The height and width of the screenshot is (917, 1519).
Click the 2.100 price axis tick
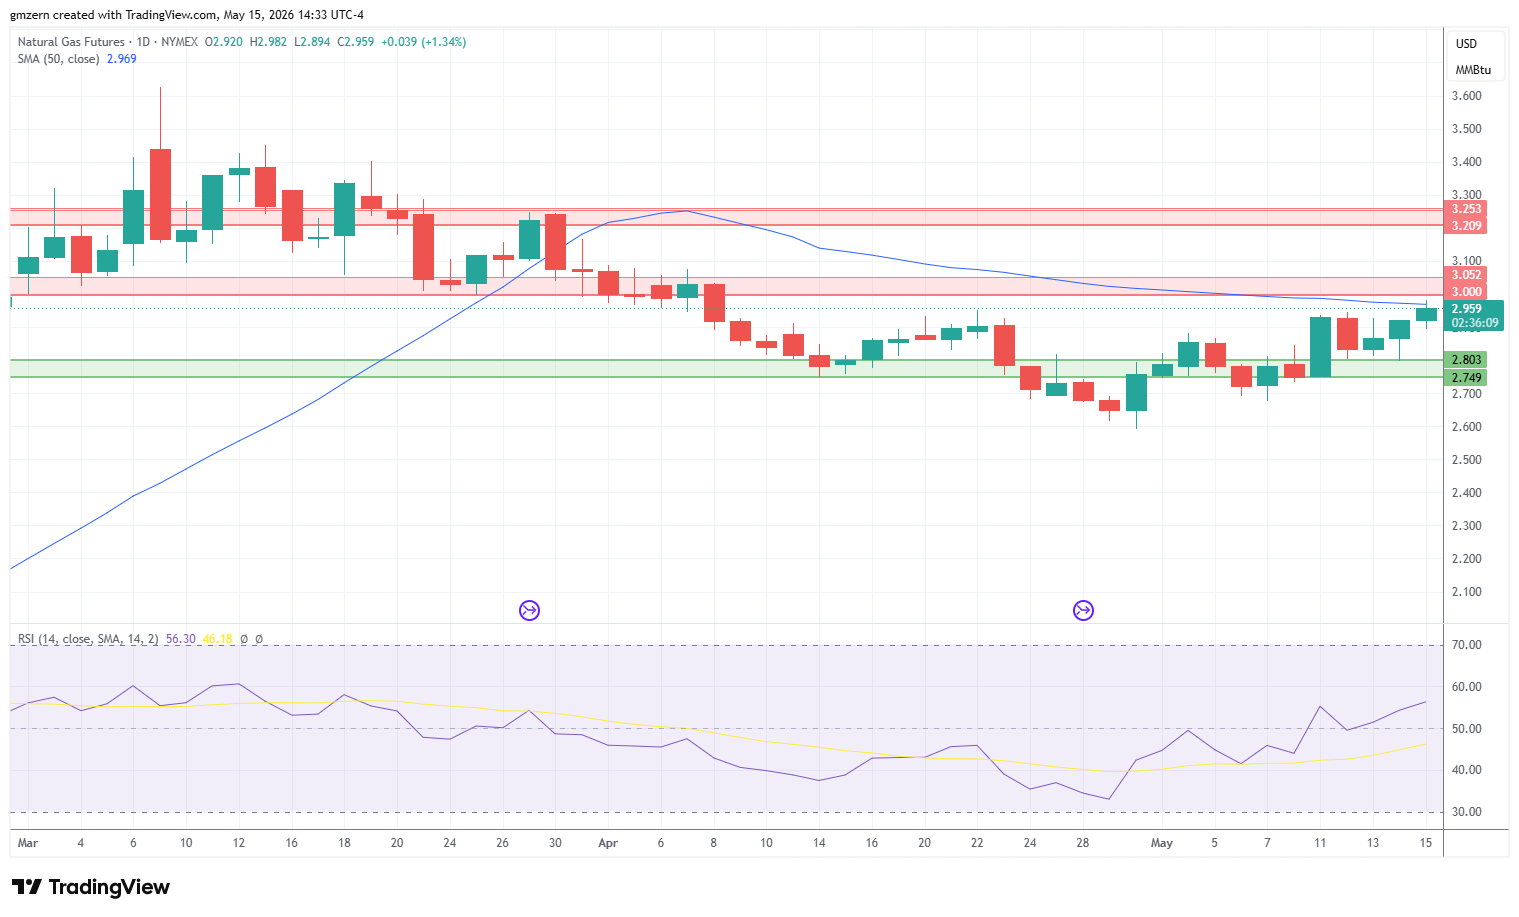coord(1467,592)
